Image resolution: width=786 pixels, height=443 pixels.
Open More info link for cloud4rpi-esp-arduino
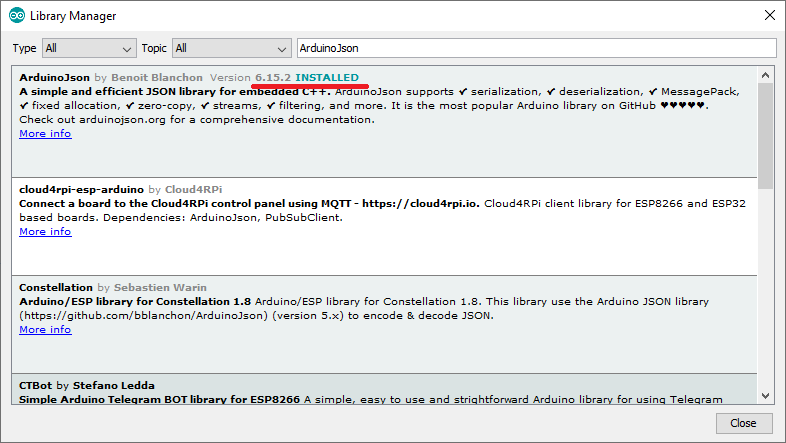pos(45,232)
